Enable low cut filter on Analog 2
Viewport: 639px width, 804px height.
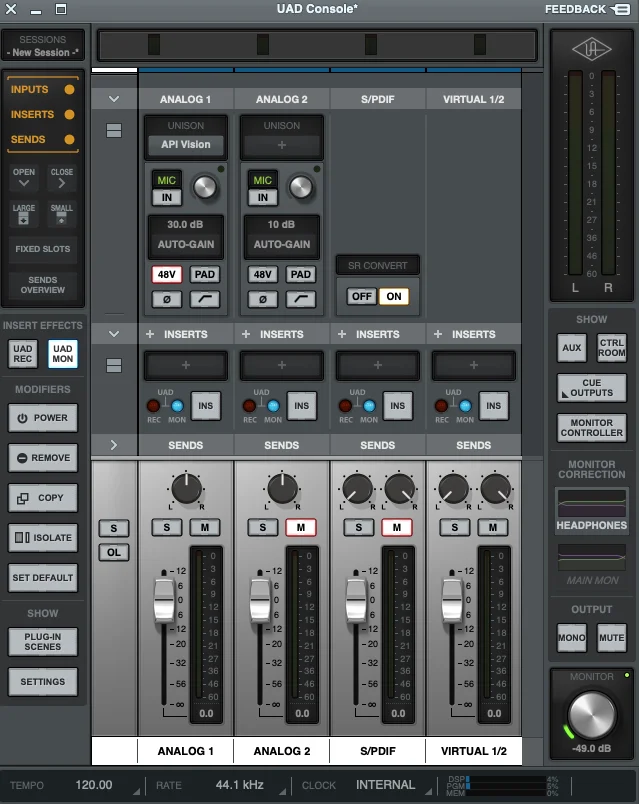click(x=301, y=299)
